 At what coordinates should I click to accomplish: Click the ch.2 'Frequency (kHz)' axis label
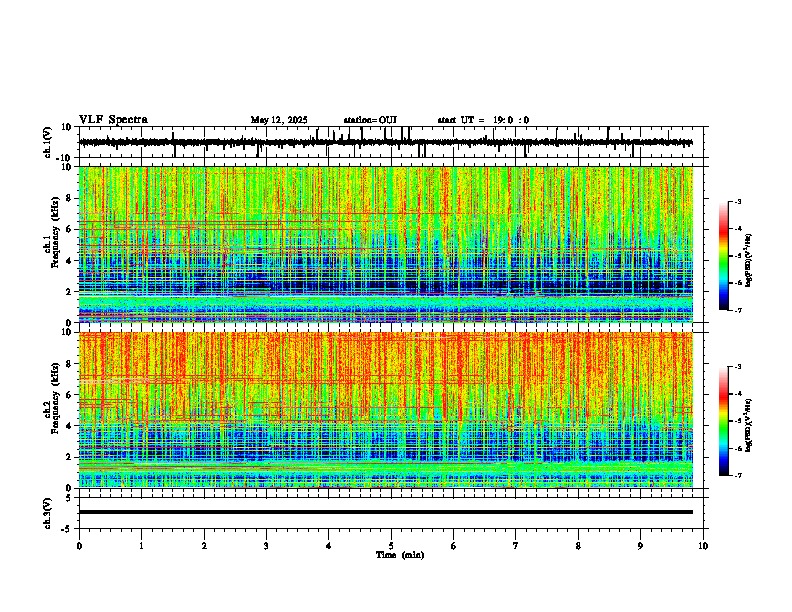tap(55, 398)
